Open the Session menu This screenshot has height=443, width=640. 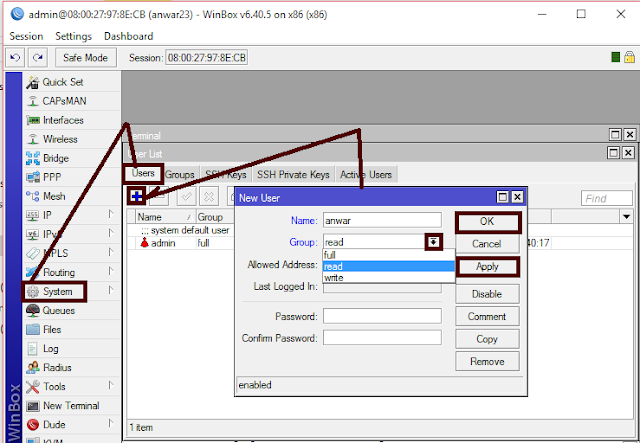[26, 36]
